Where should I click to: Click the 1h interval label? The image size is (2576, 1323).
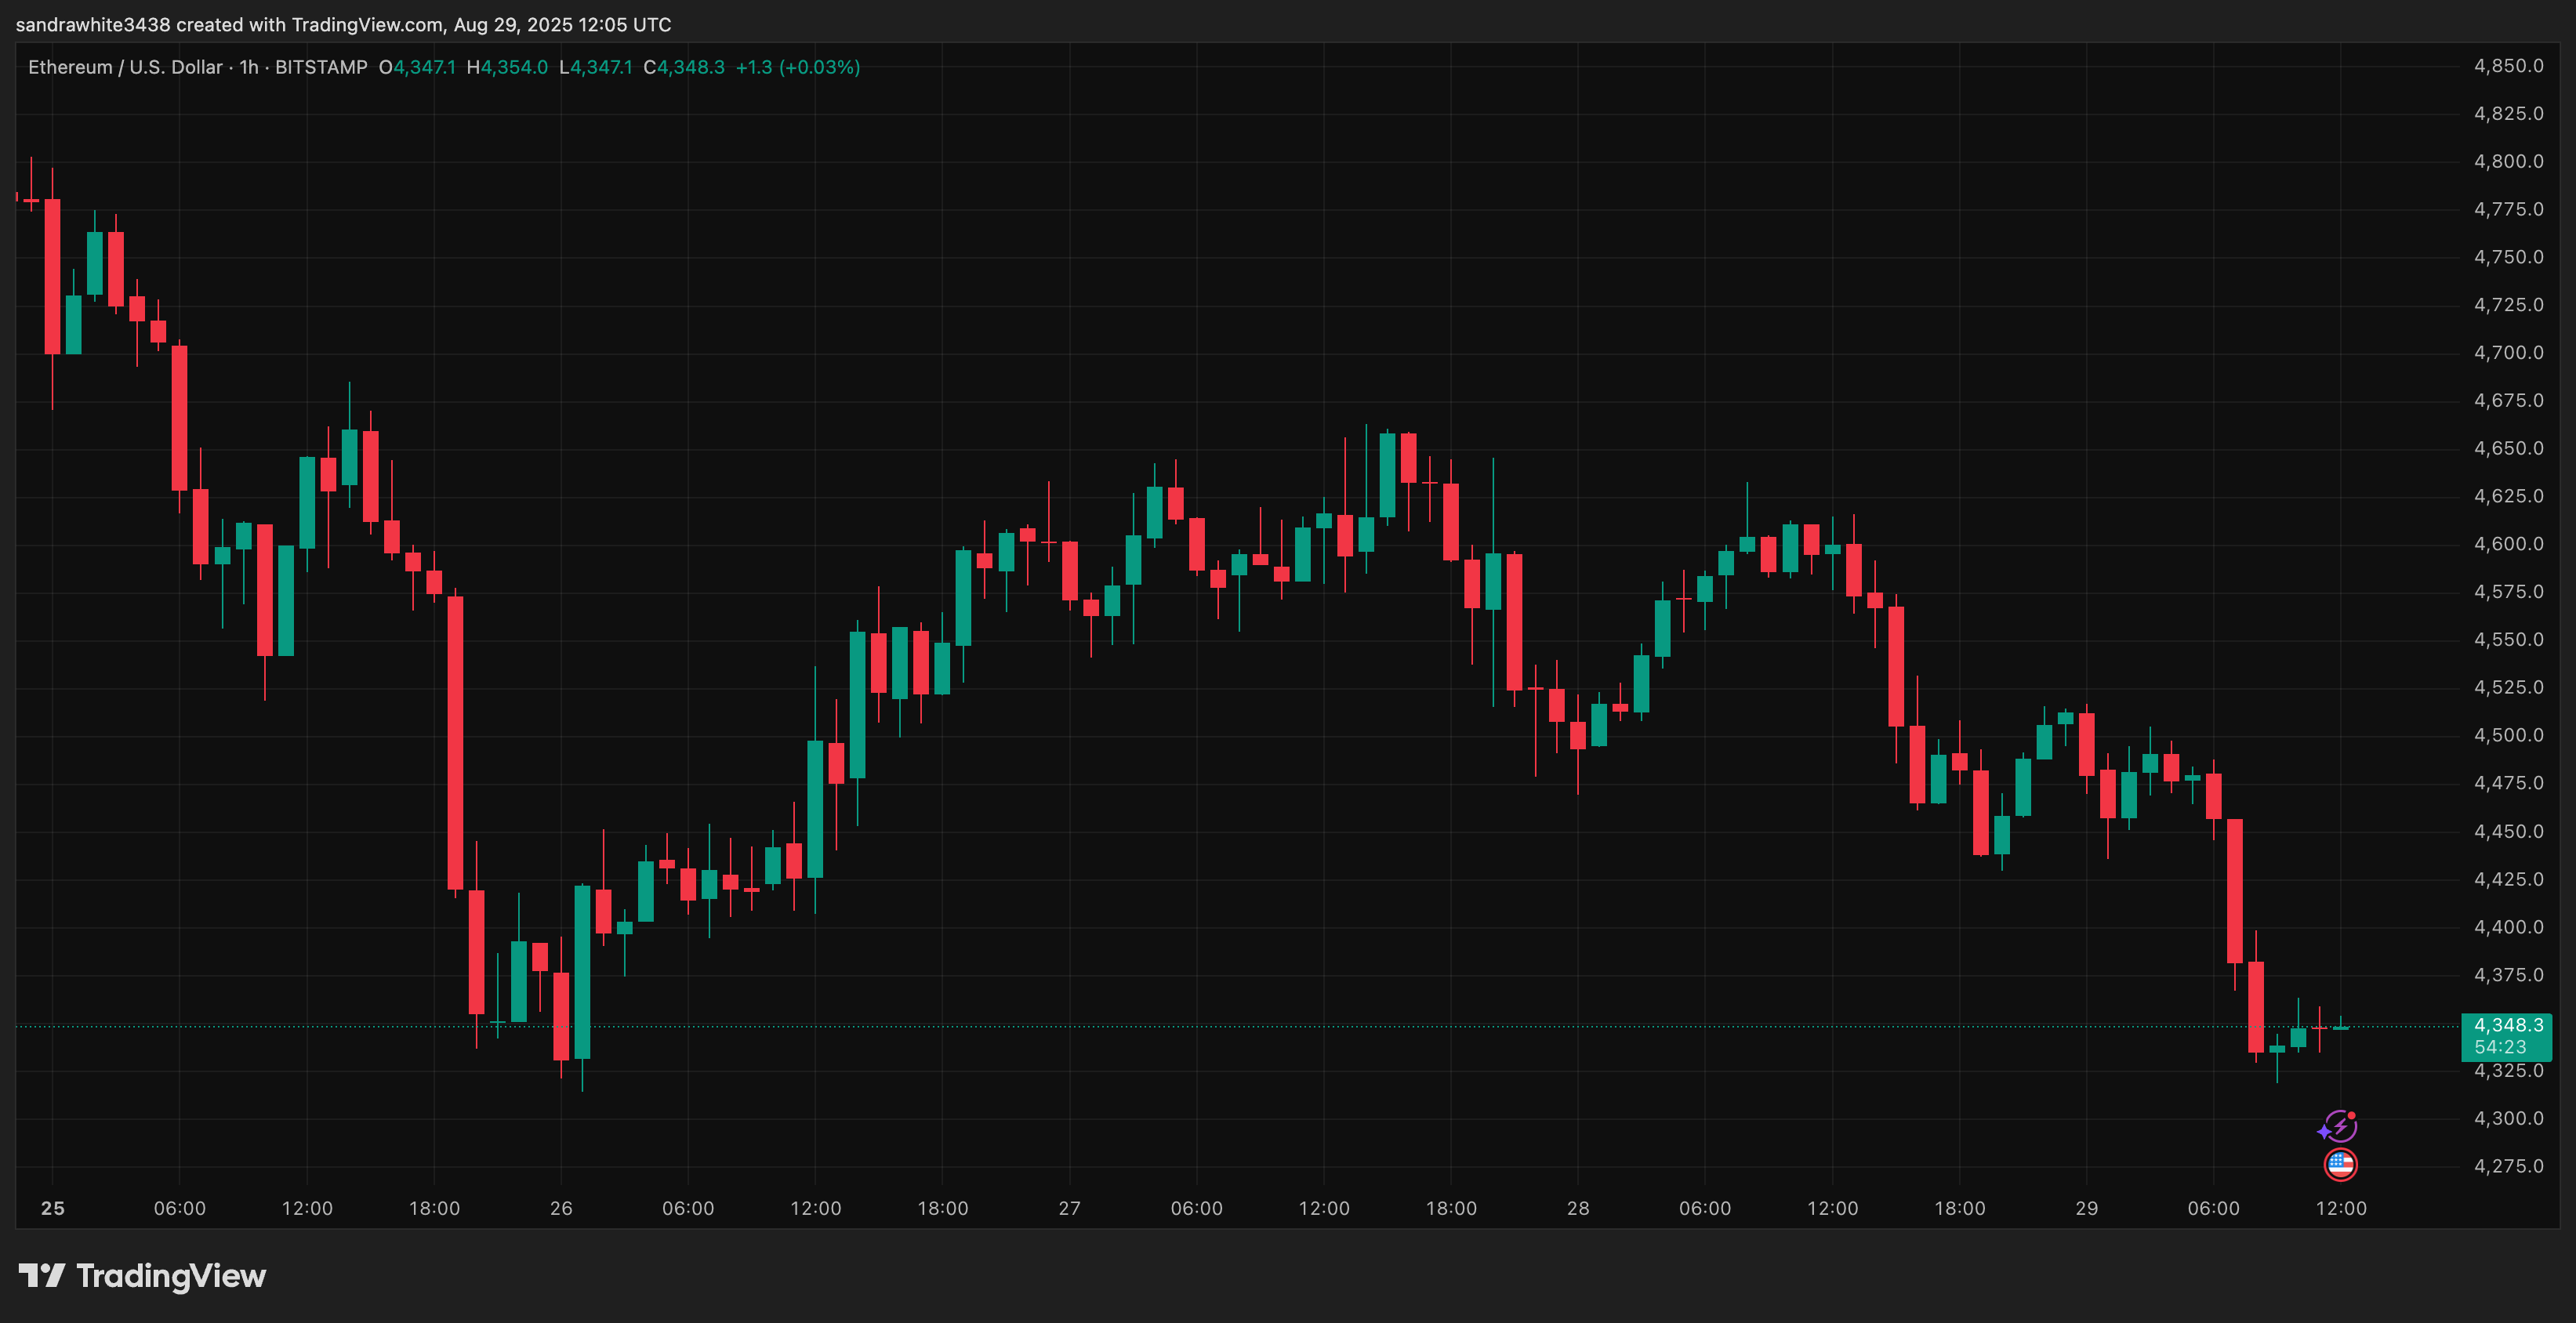tap(249, 67)
